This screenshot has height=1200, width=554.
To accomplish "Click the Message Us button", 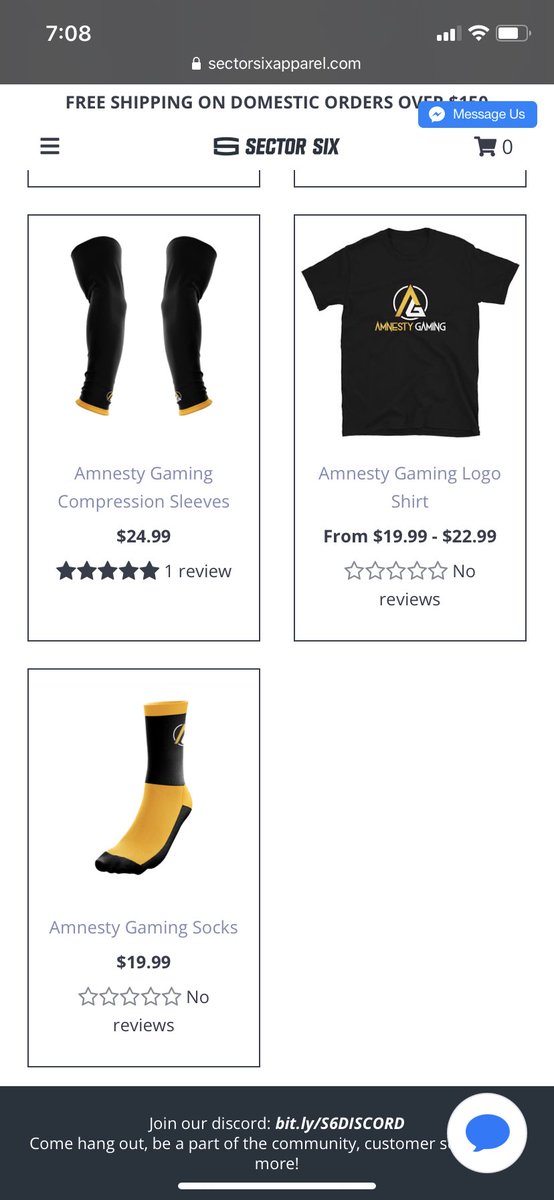I will point(477,114).
